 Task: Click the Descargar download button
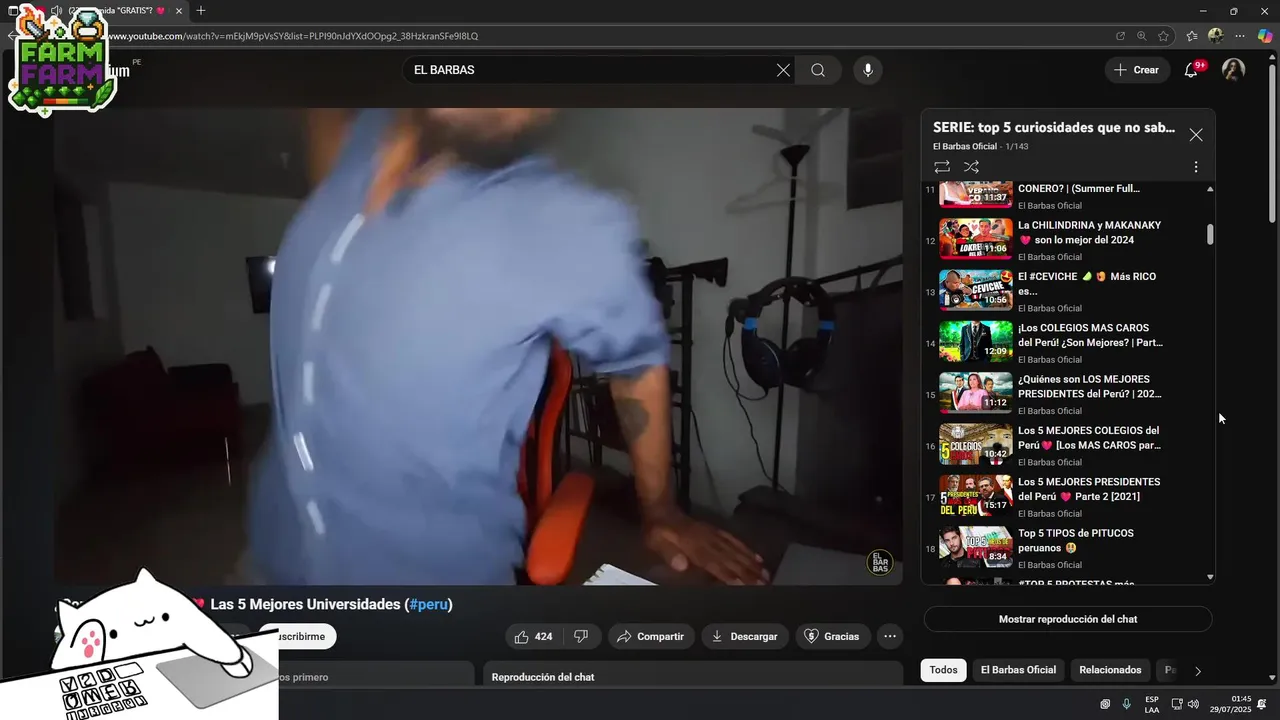coord(745,637)
